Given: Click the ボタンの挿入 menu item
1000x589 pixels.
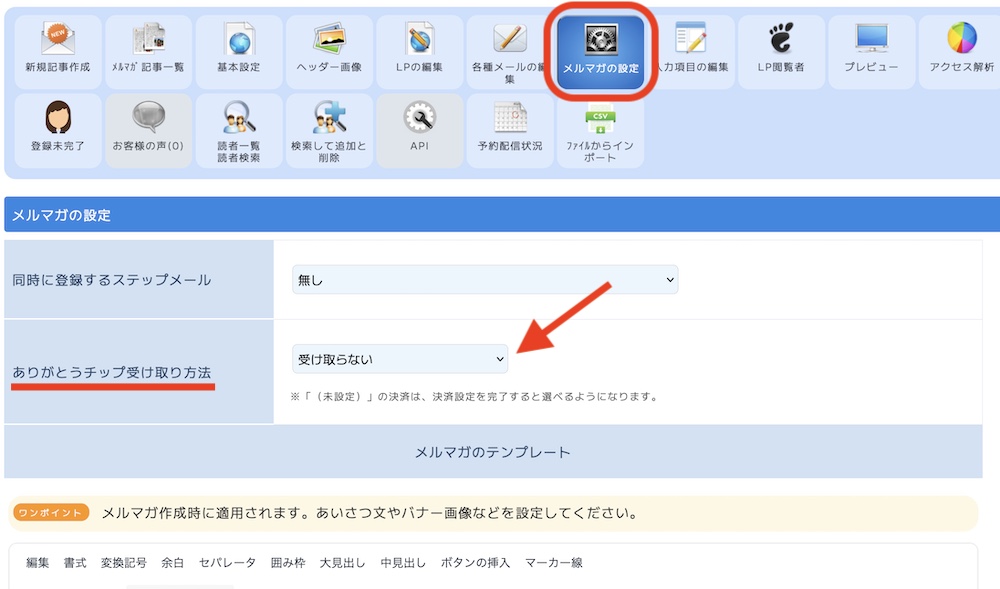Looking at the screenshot, I should click(475, 563).
